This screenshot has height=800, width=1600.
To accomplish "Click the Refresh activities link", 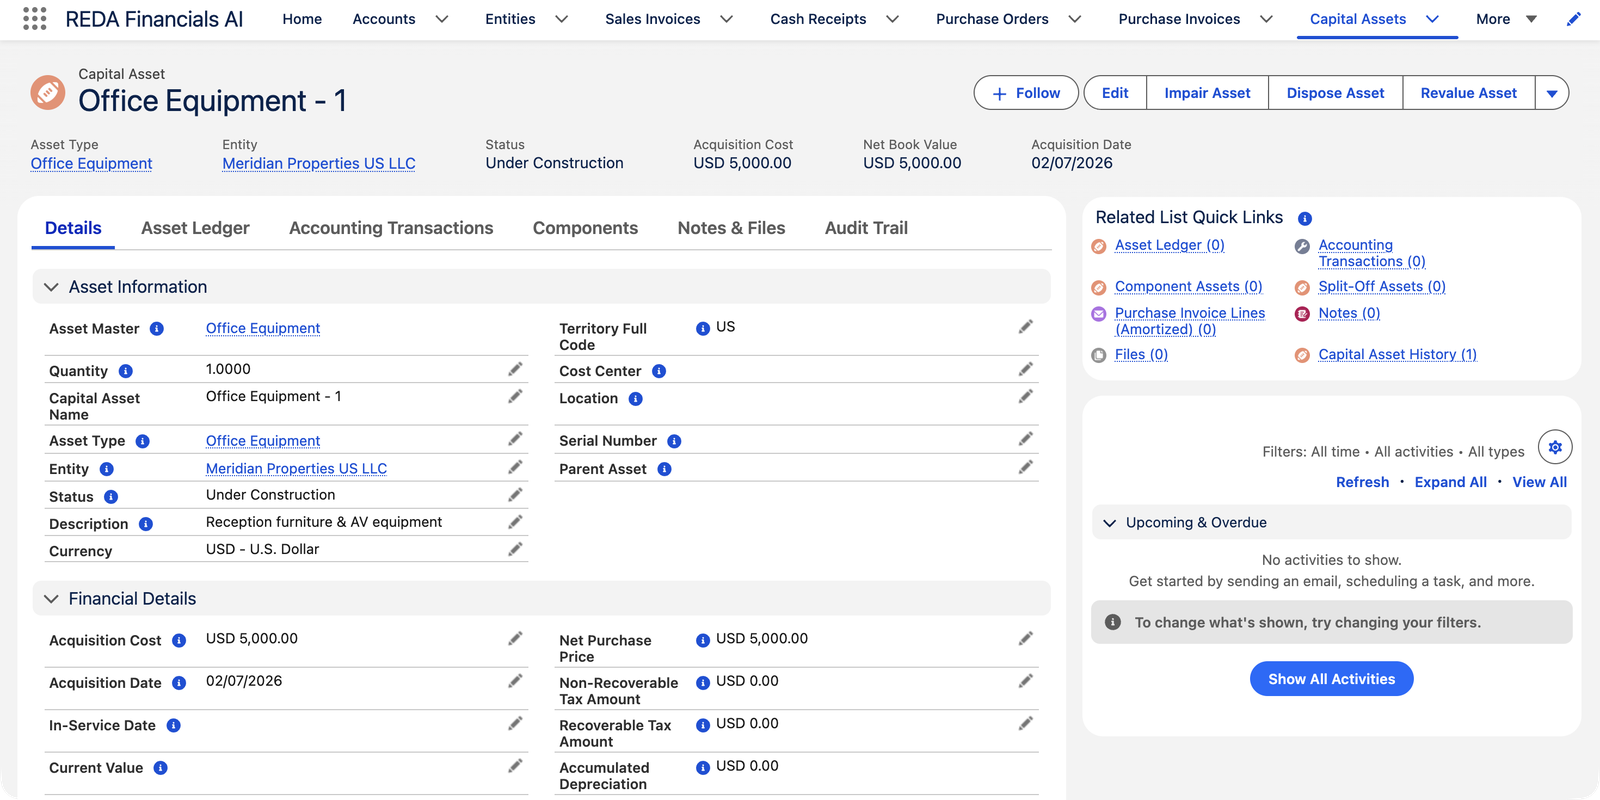I will [1362, 482].
